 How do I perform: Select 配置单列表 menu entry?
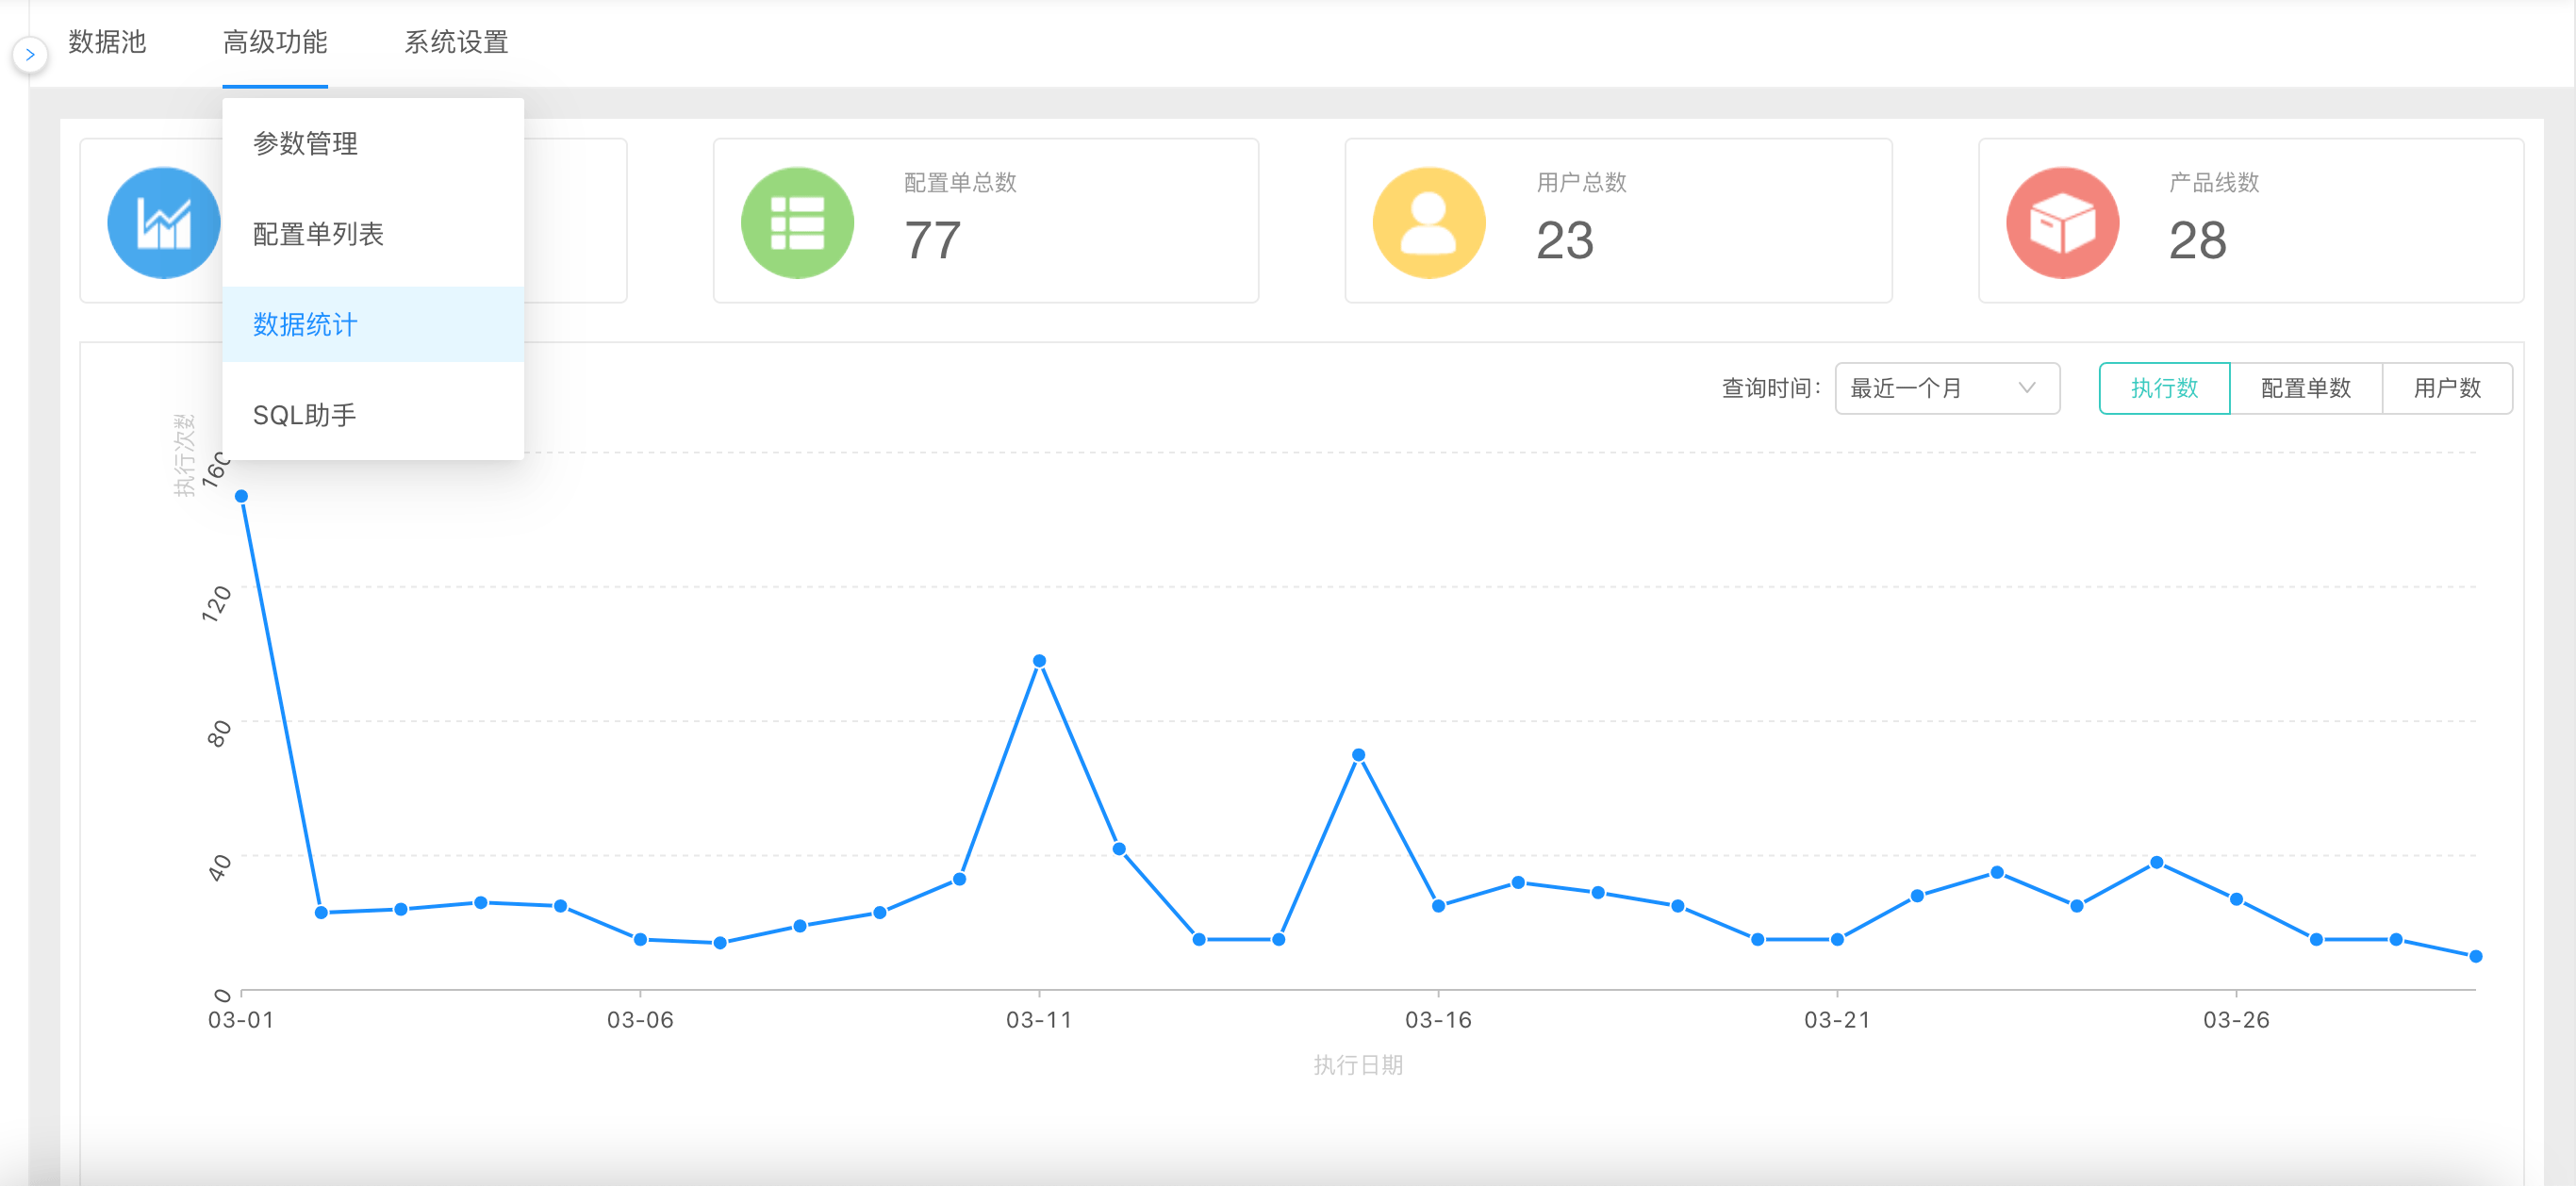coord(373,234)
